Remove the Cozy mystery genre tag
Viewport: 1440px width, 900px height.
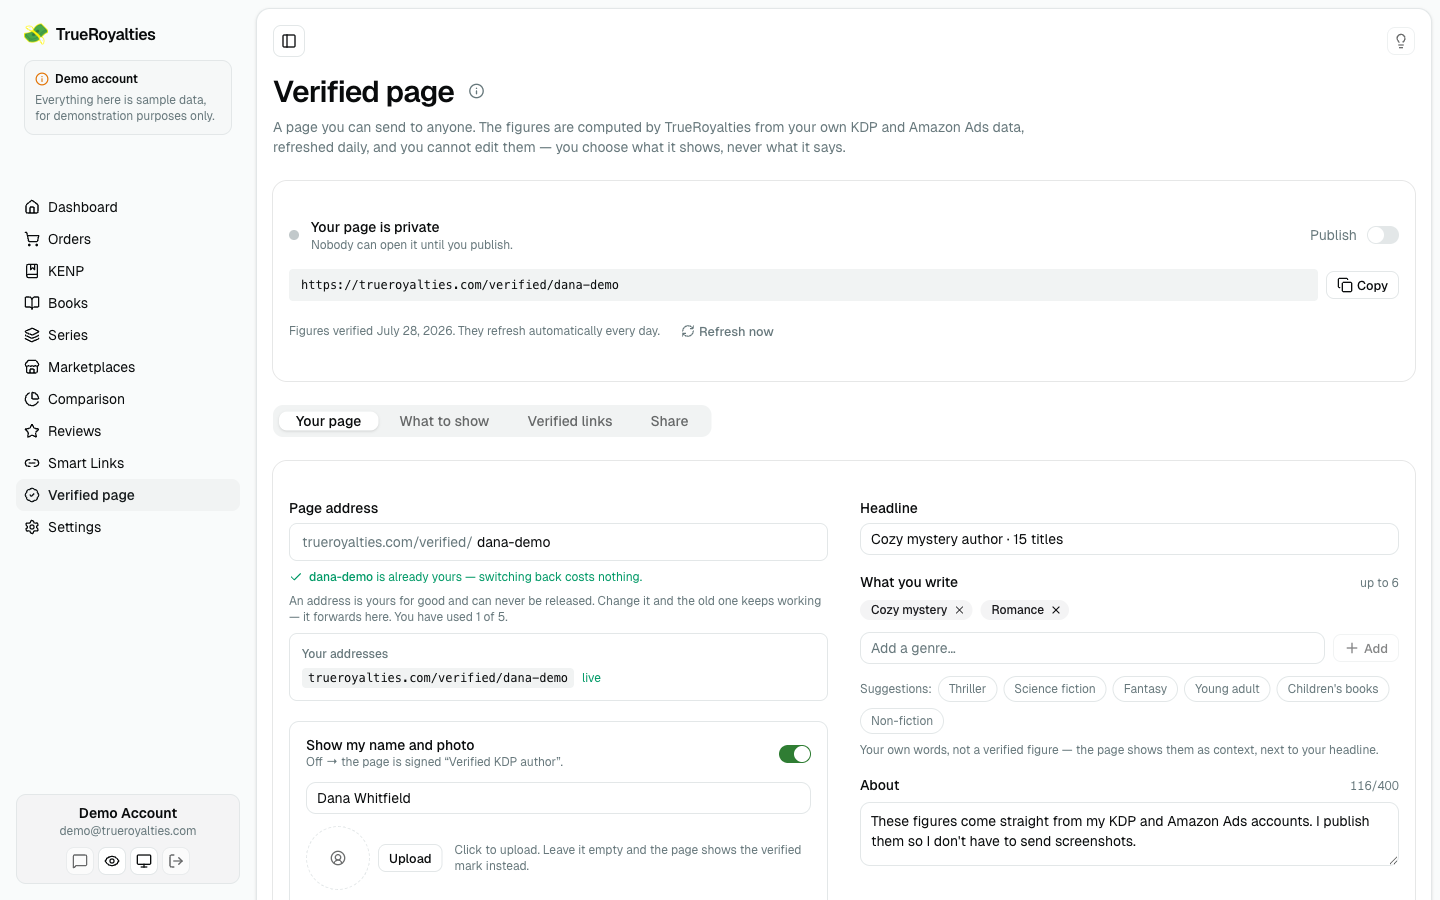(960, 610)
